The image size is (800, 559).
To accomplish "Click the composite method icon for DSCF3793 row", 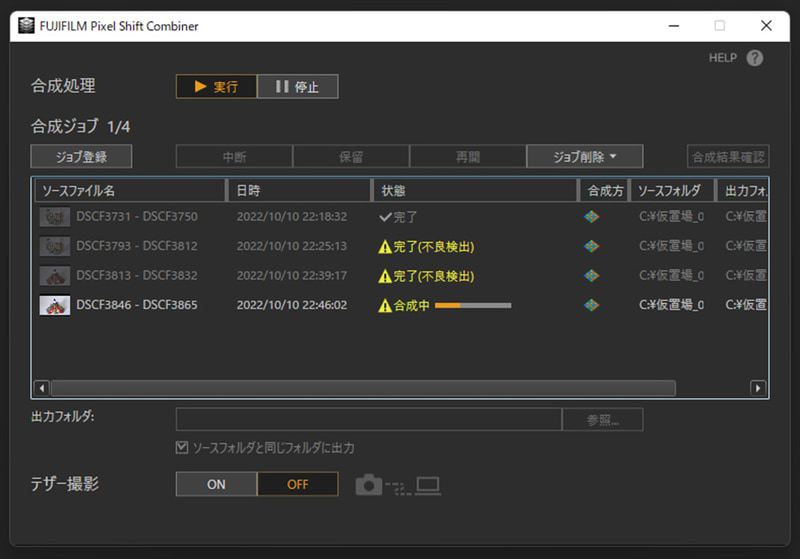I will (x=591, y=246).
